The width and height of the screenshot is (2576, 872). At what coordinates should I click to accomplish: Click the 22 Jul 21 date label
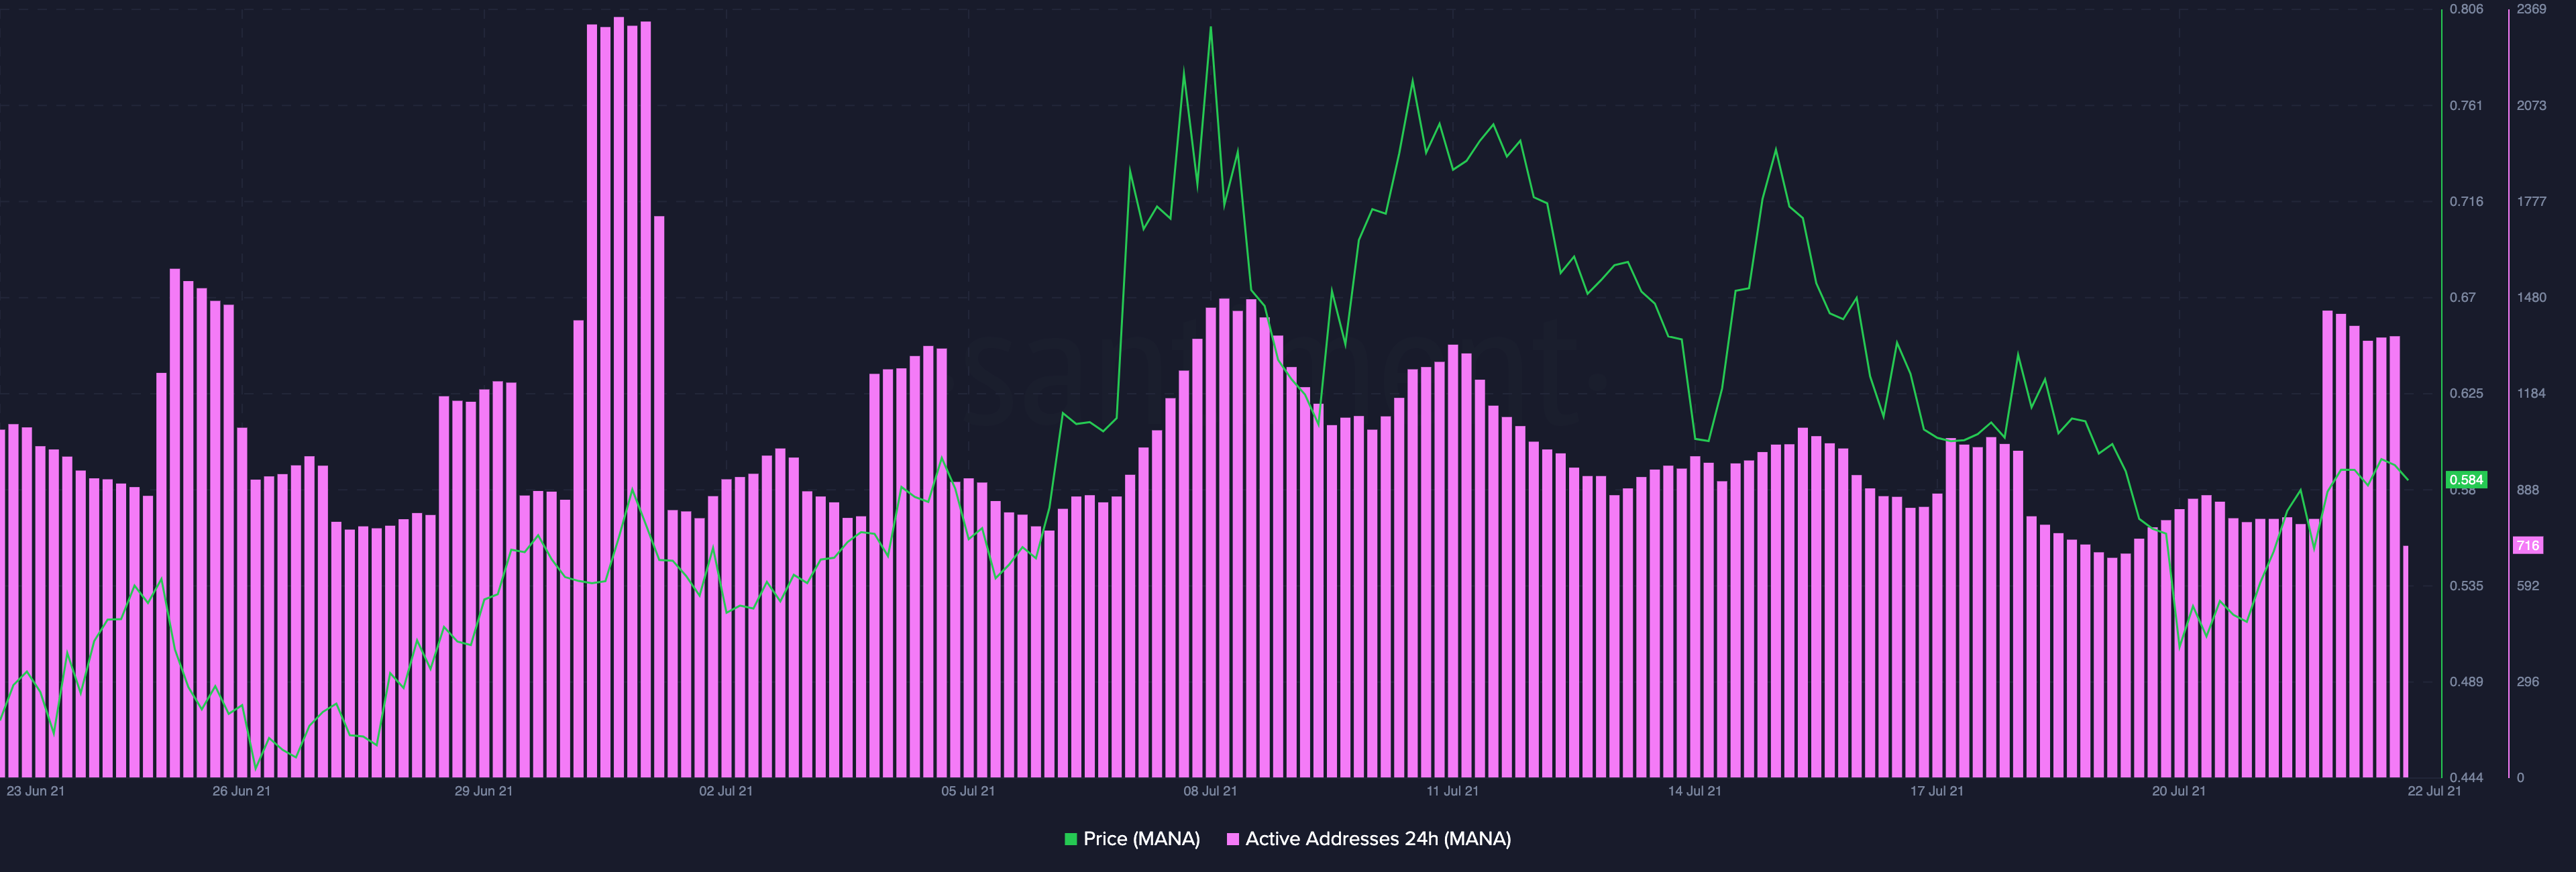coord(2434,791)
